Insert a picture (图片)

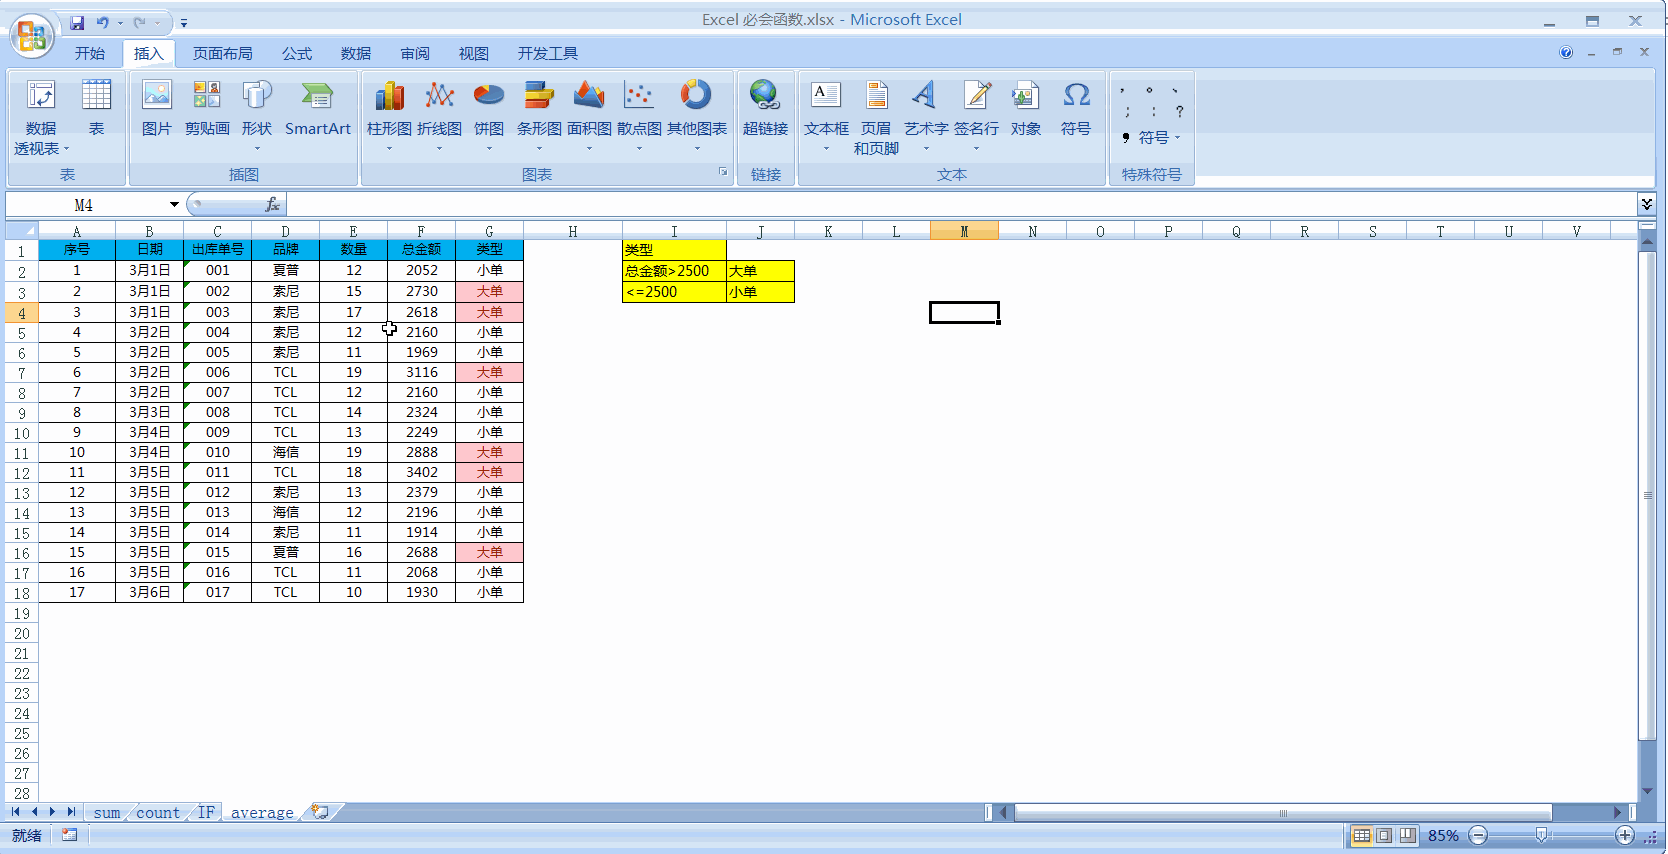(x=157, y=108)
